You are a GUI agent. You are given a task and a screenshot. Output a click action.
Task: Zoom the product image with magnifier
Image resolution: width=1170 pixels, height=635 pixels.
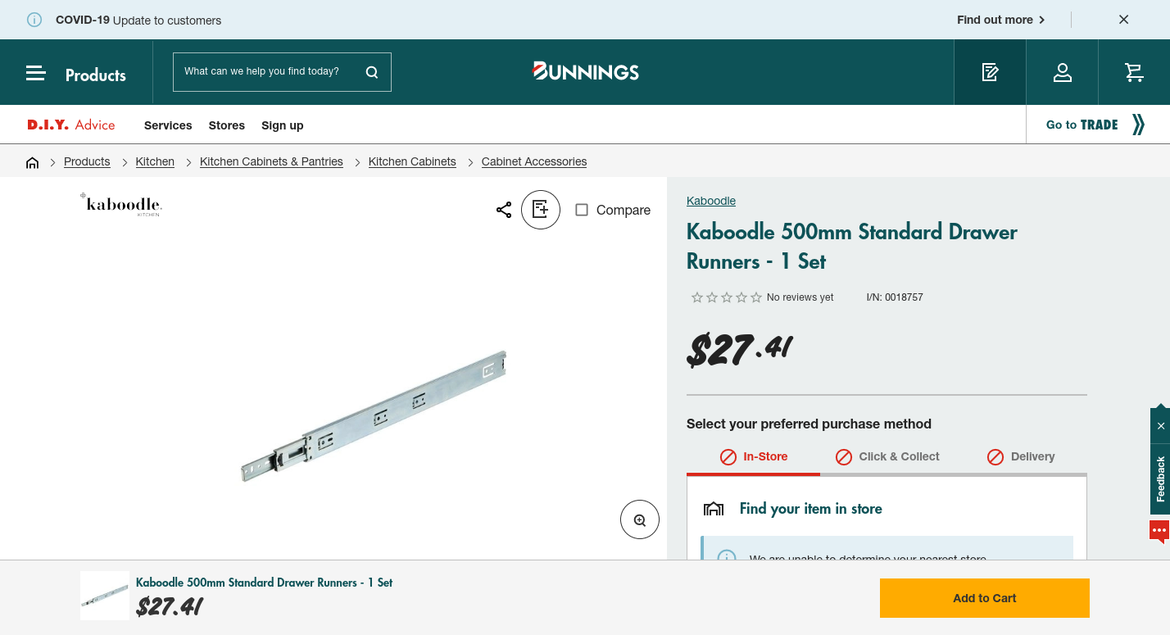click(640, 520)
